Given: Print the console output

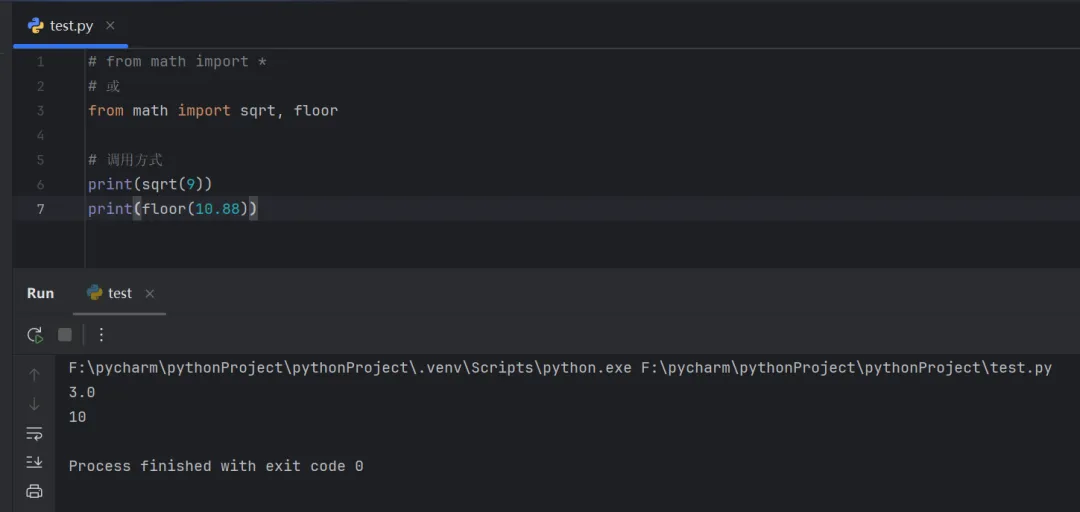Looking at the screenshot, I should tap(35, 491).
